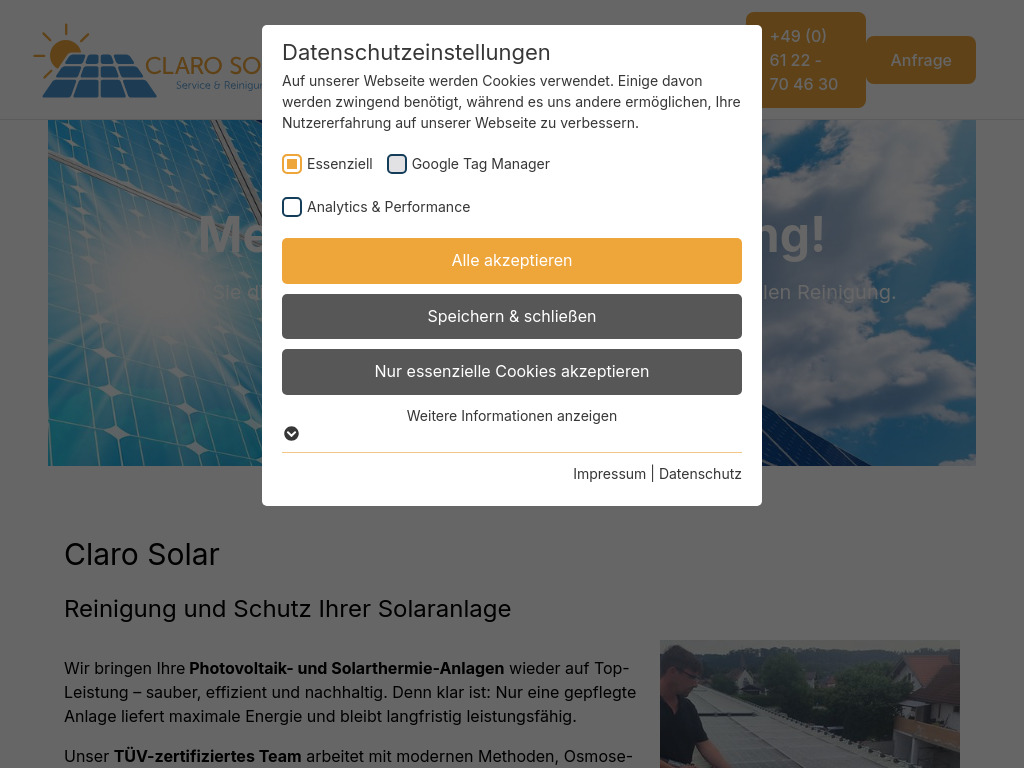The image size is (1024, 768).
Task: Click Speichern & schließen
Action: click(511, 316)
